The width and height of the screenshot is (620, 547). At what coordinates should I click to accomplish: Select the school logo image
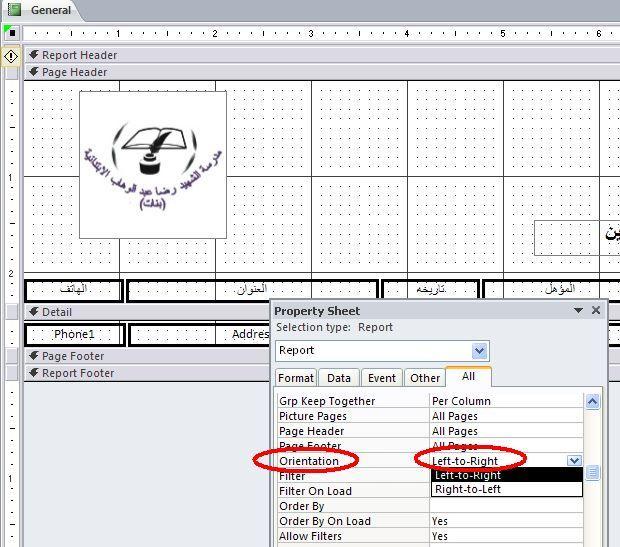(x=153, y=165)
